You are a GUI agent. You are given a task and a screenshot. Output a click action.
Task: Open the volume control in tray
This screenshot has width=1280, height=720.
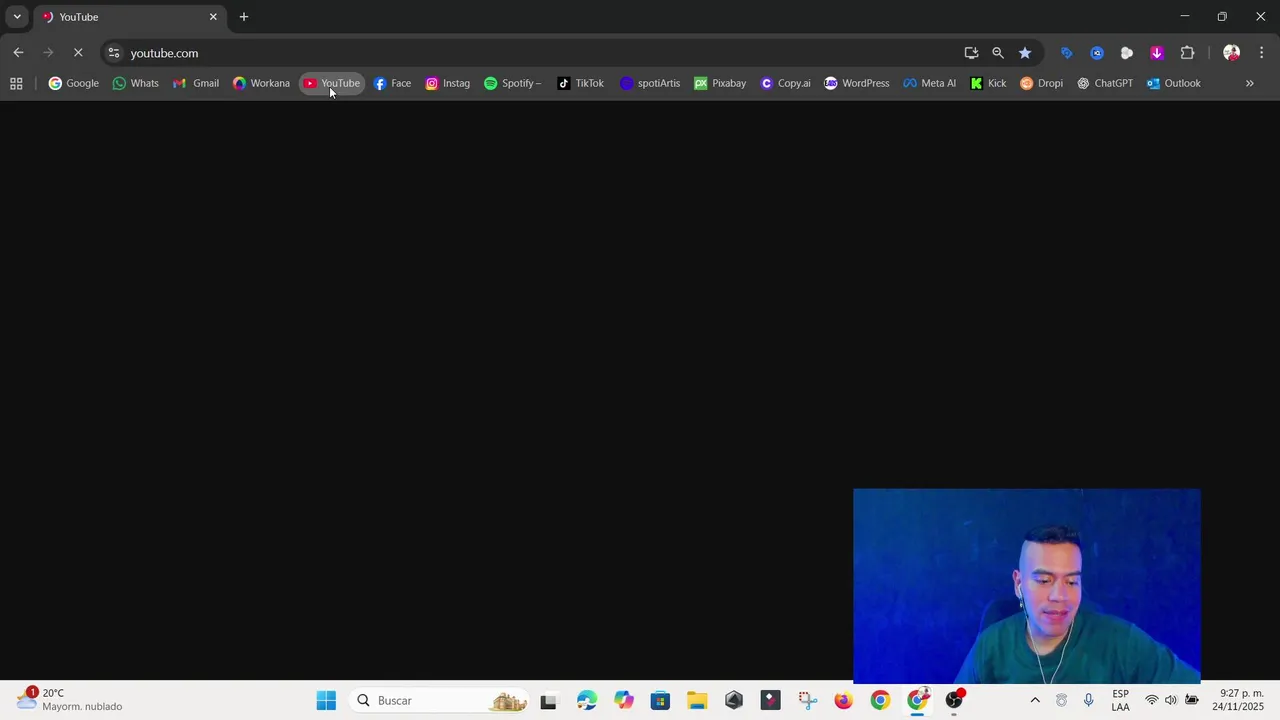(x=1171, y=700)
